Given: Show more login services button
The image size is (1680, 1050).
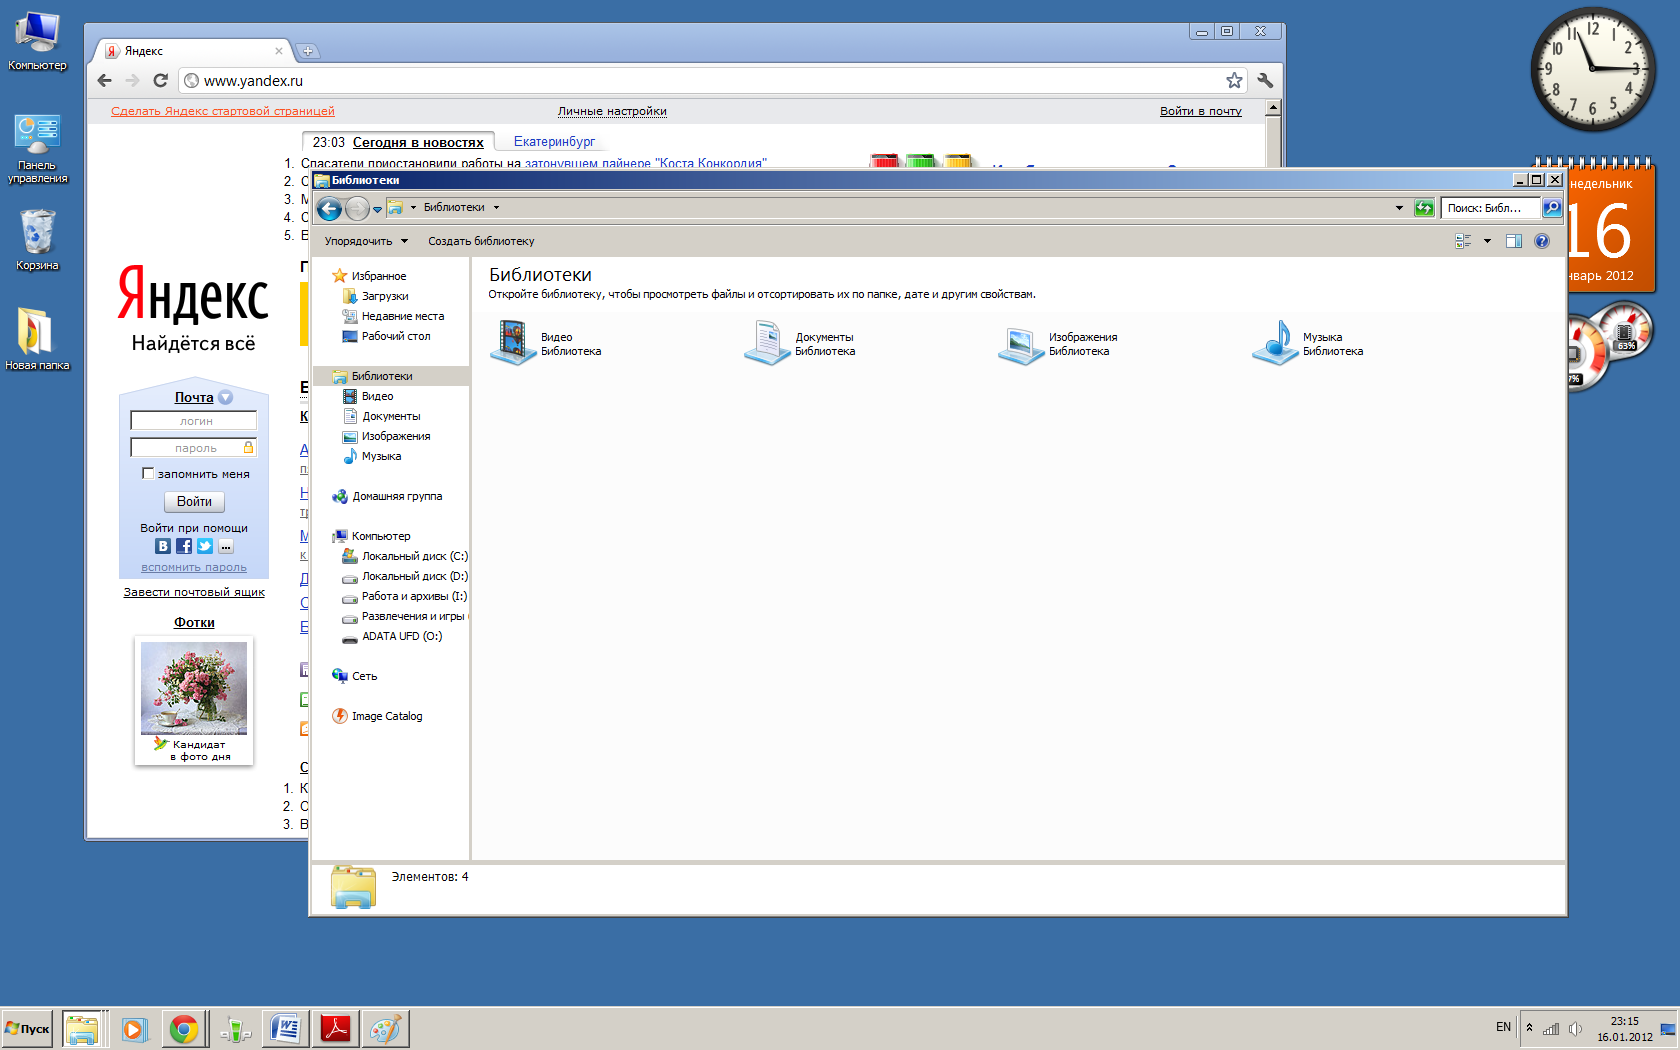Looking at the screenshot, I should (226, 546).
